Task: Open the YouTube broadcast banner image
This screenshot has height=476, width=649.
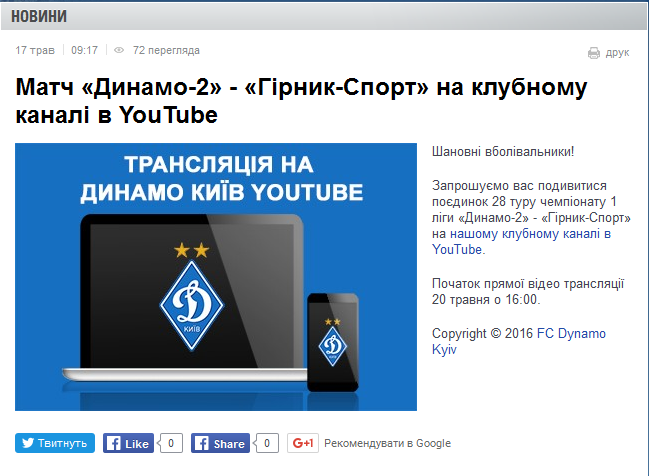Action: (x=216, y=277)
